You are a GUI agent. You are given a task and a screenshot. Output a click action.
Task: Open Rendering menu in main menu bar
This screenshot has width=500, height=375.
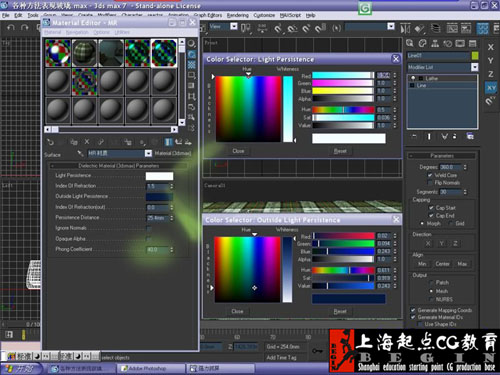[238, 15]
